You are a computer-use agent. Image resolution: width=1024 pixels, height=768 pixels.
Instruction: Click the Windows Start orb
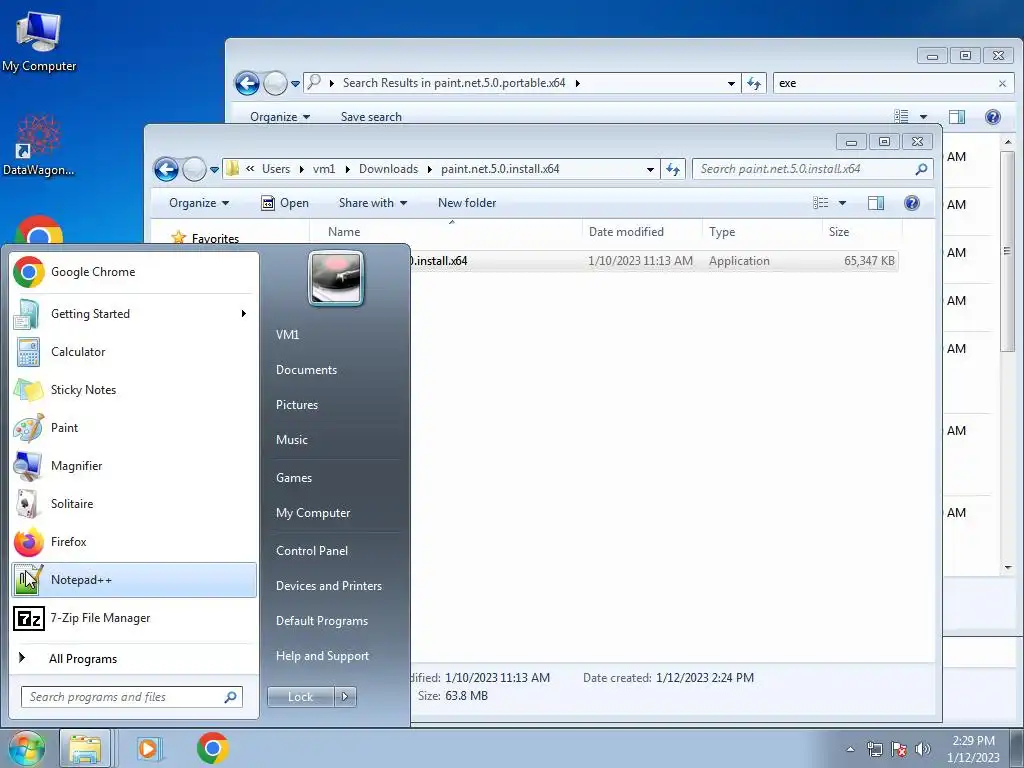(27, 748)
